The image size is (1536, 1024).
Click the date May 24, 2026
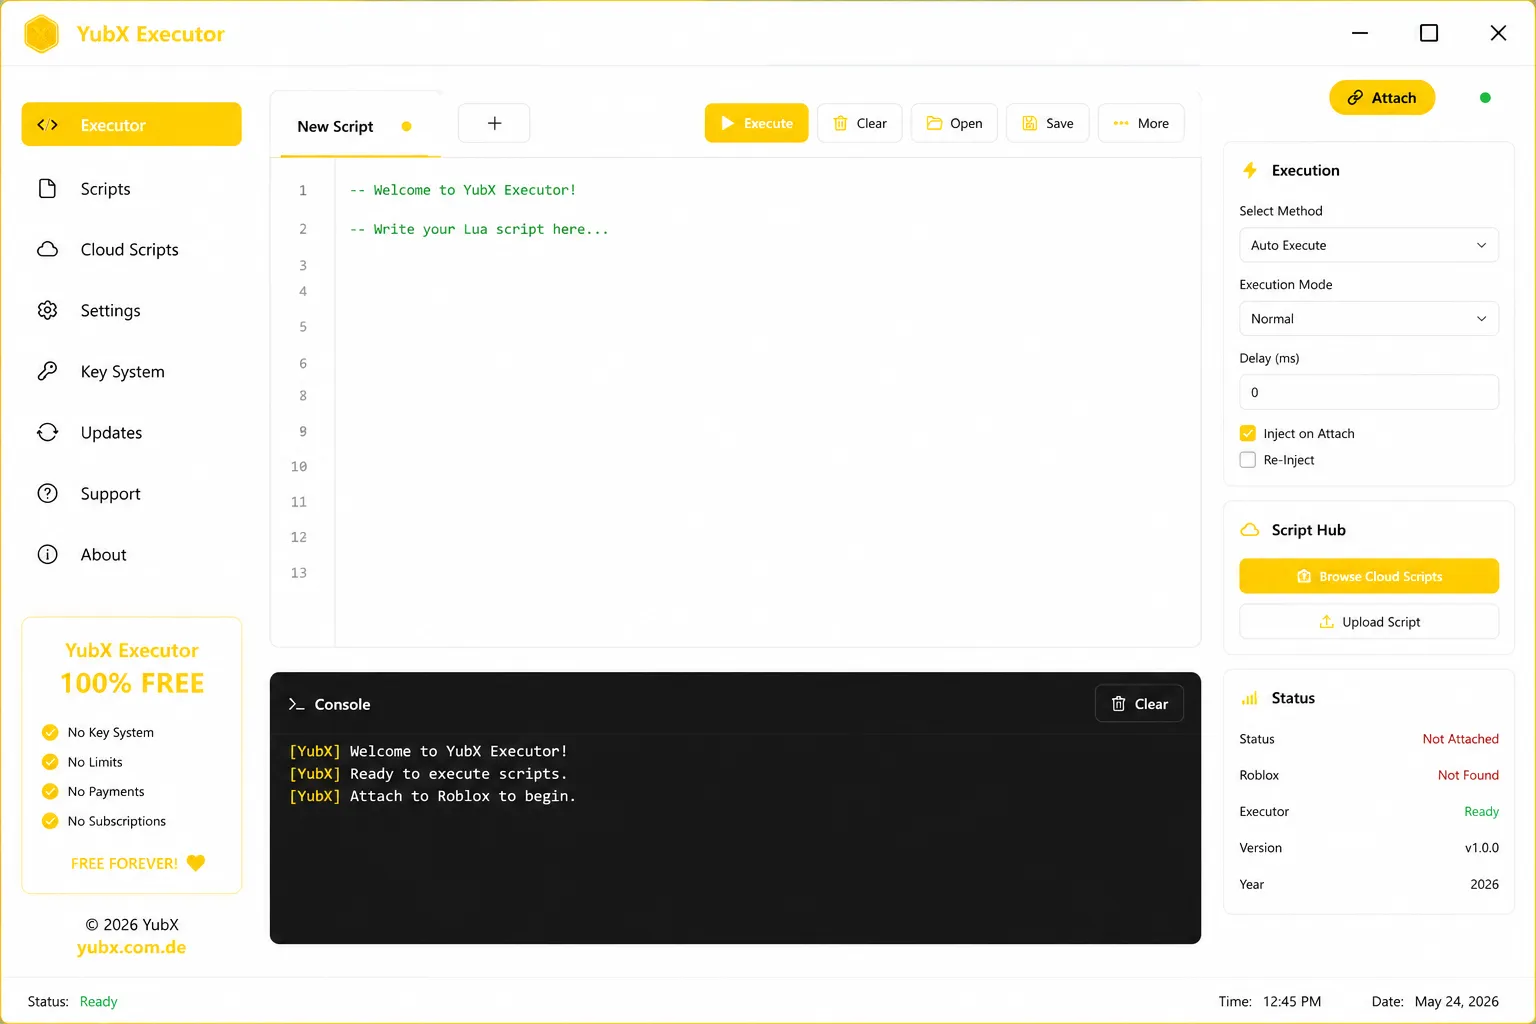[1457, 1001]
